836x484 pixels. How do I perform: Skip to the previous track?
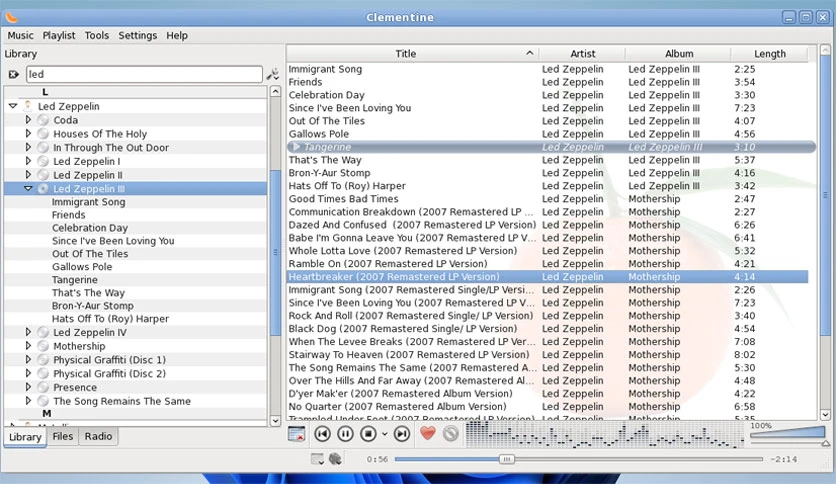pyautogui.click(x=323, y=434)
